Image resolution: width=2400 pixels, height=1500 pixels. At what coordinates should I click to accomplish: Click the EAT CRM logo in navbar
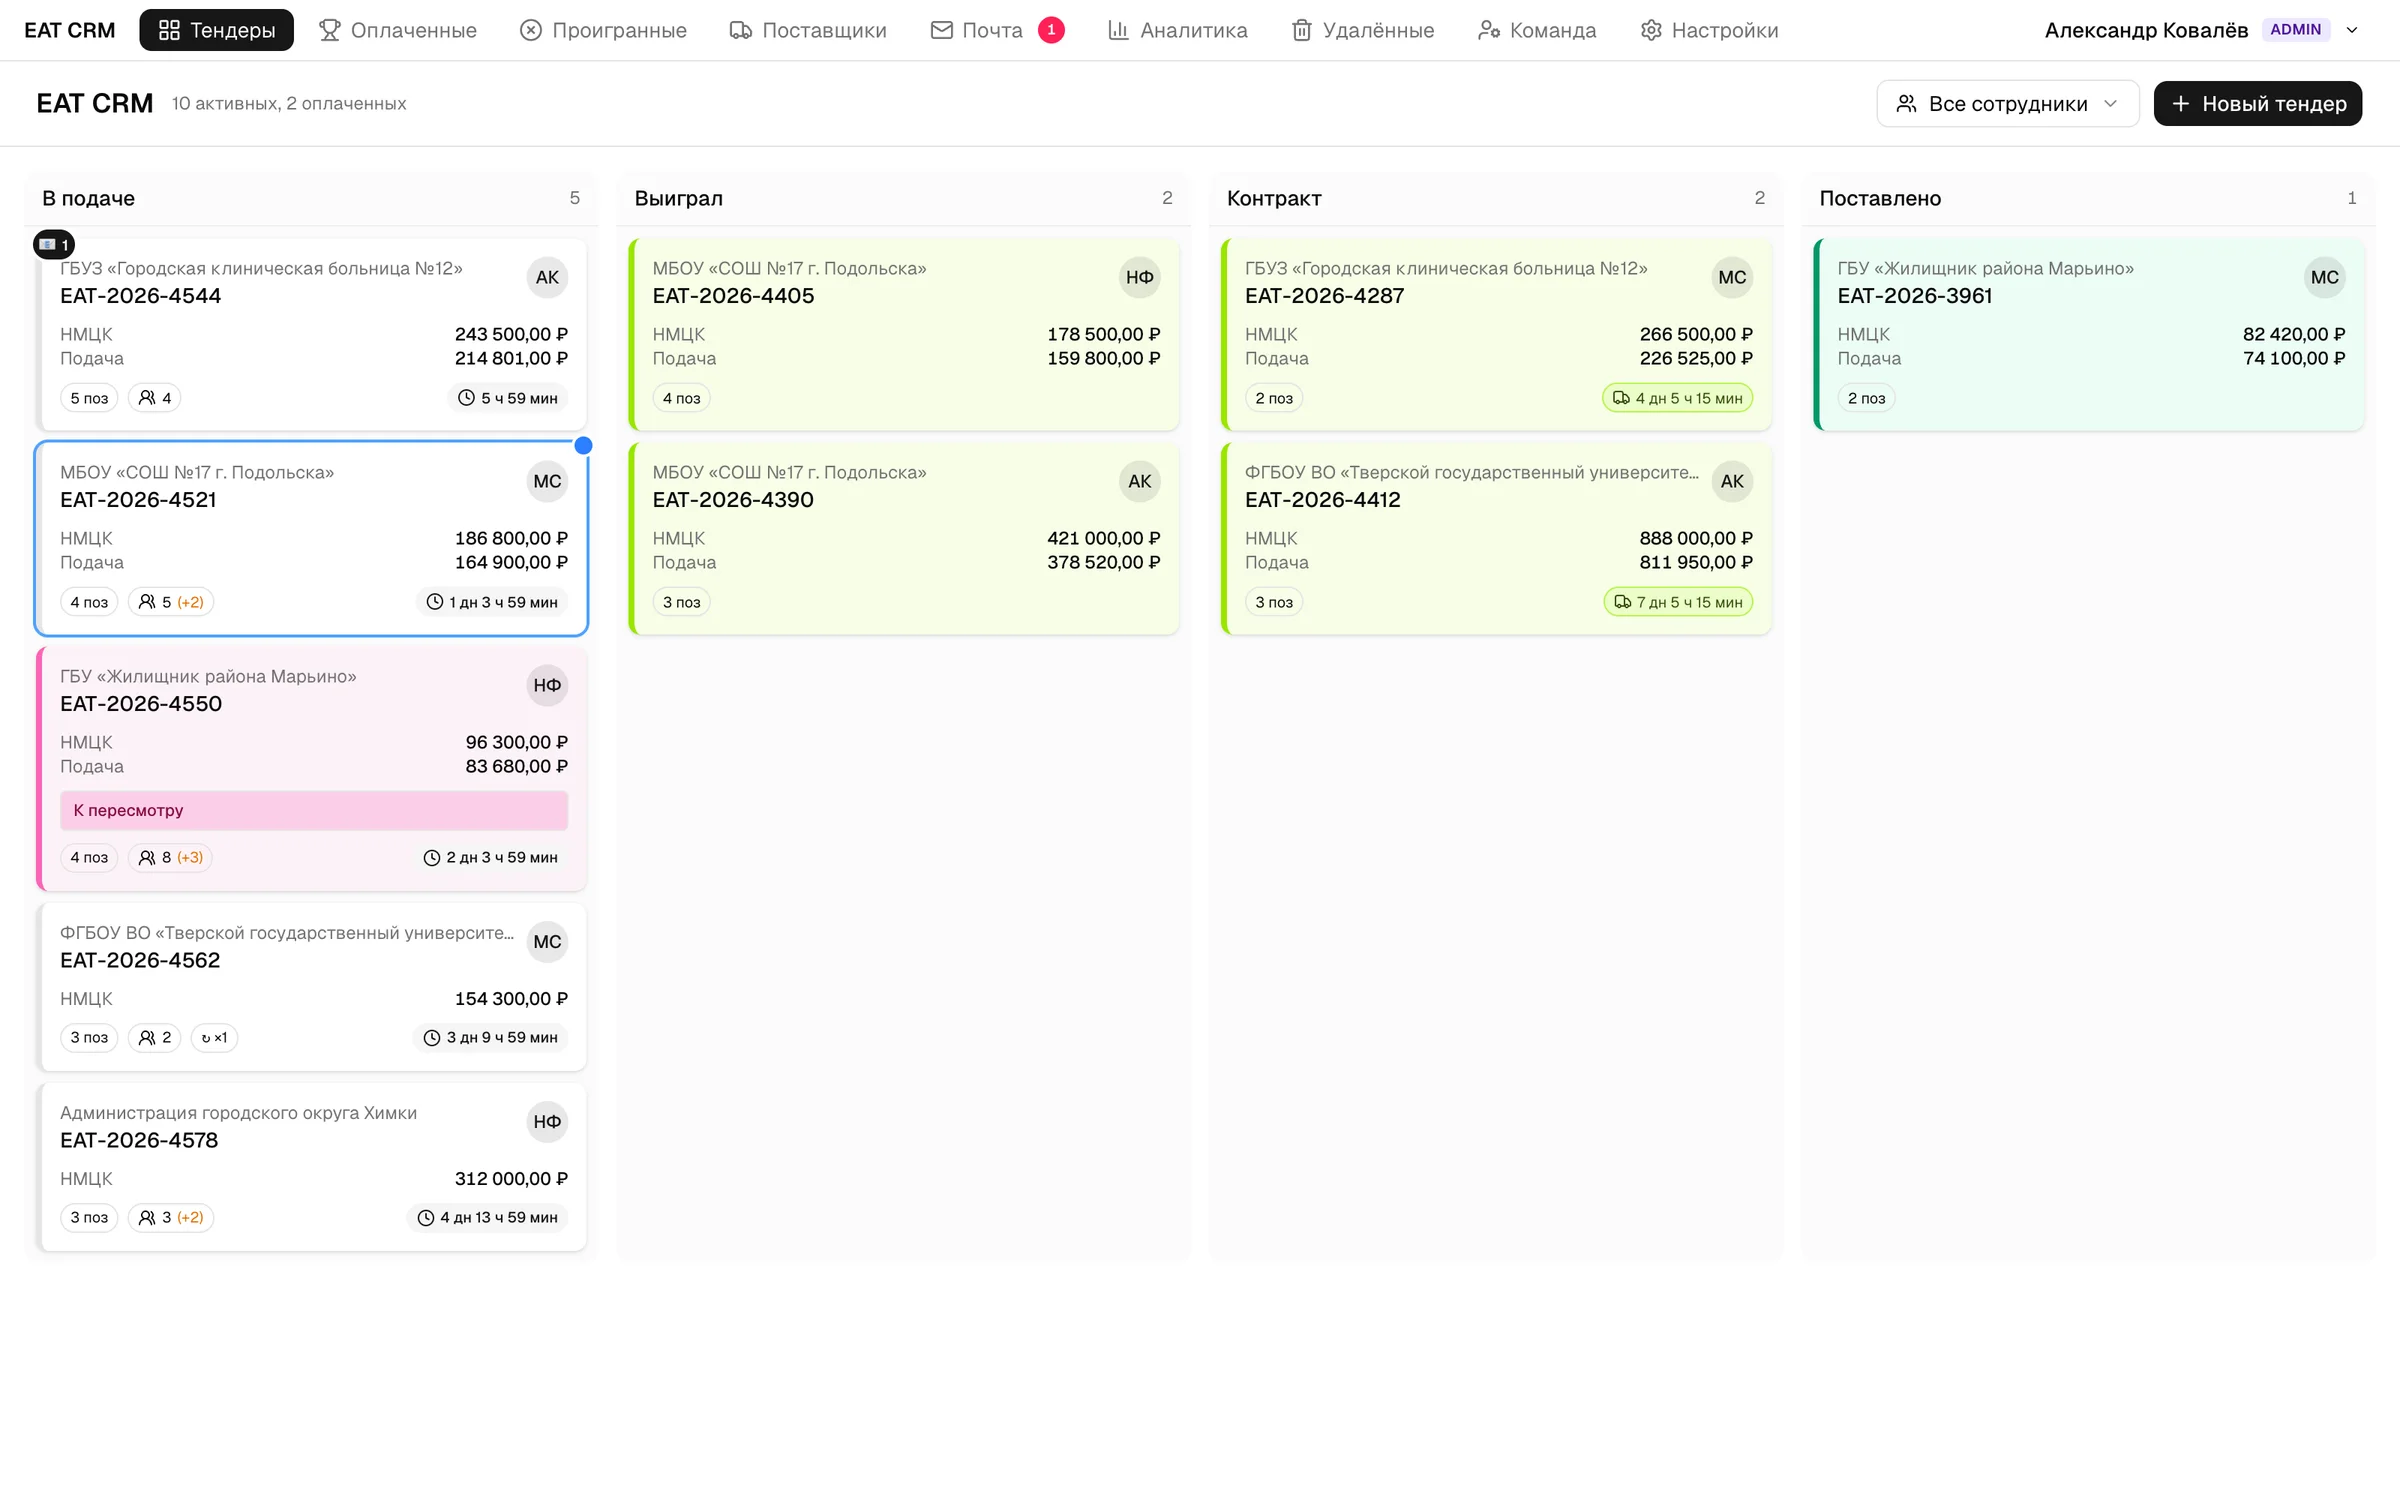coord(70,30)
